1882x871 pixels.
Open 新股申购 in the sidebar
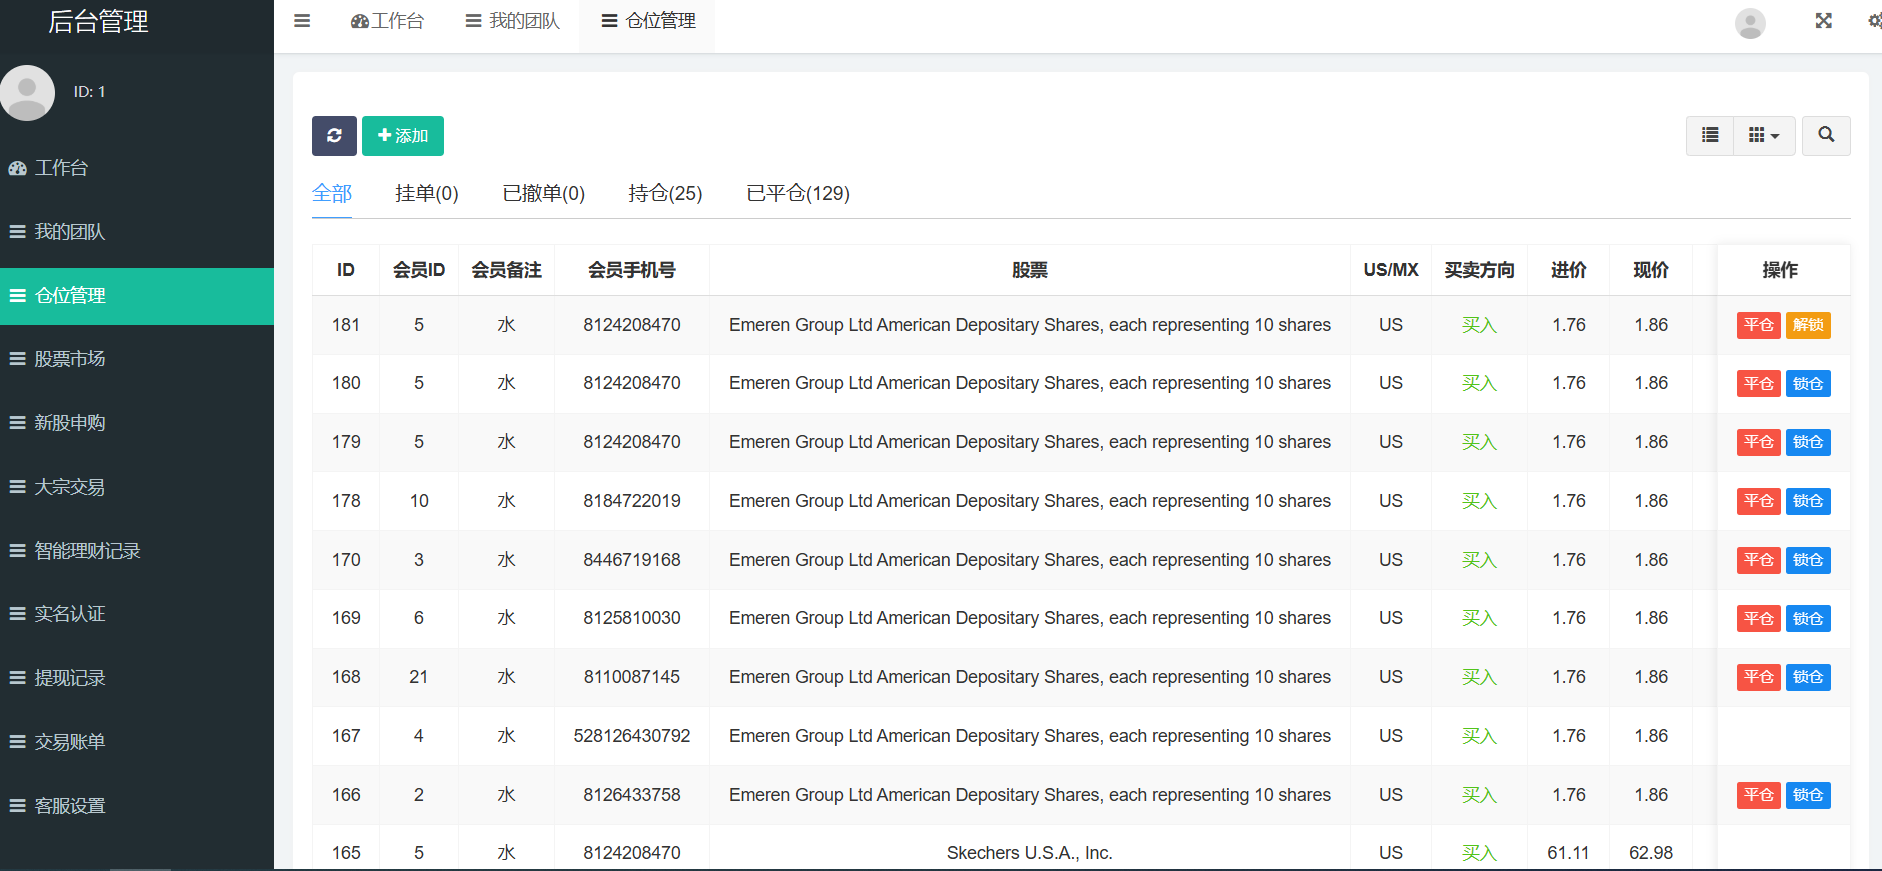point(70,423)
